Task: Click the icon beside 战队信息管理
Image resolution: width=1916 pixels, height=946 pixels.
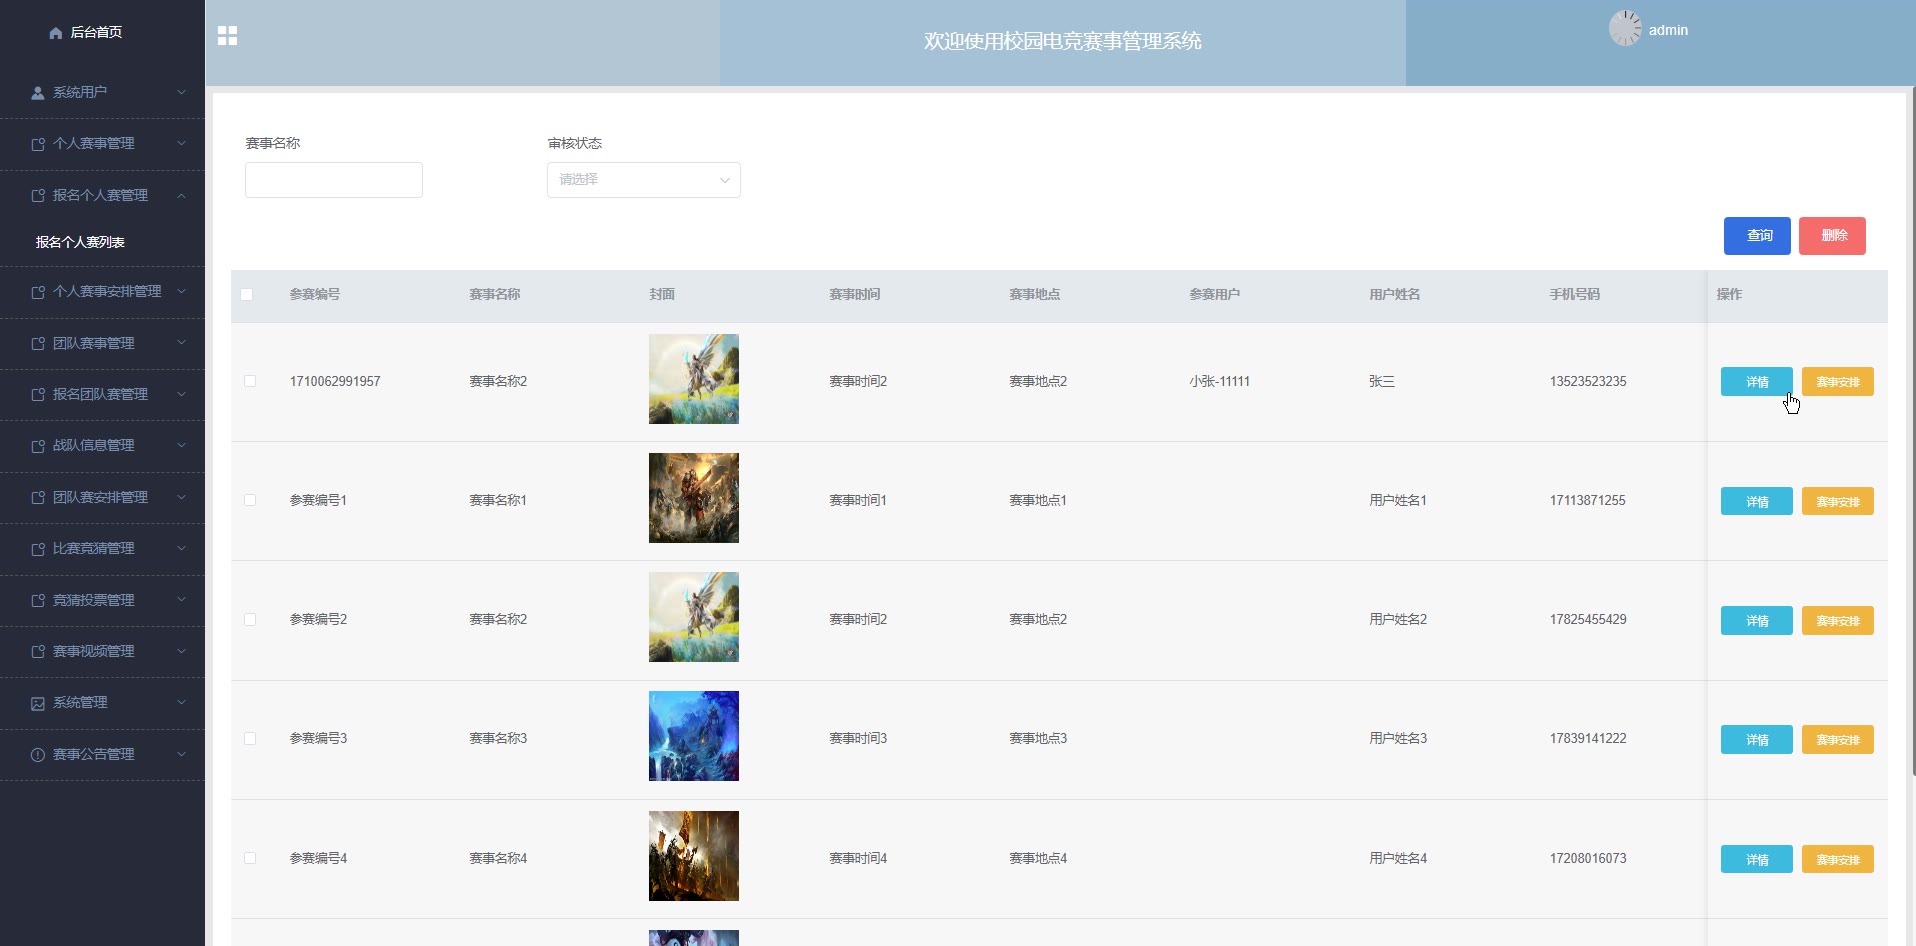Action: pos(38,446)
